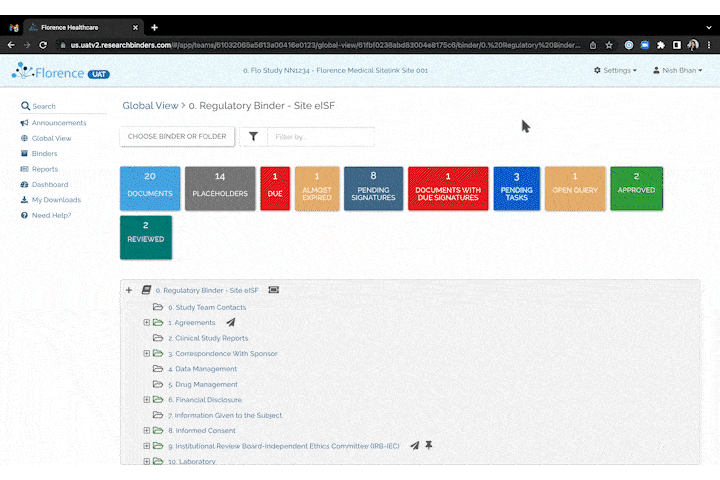Click the 2 Approved tile
Screen dimensions: 720x480
point(636,188)
